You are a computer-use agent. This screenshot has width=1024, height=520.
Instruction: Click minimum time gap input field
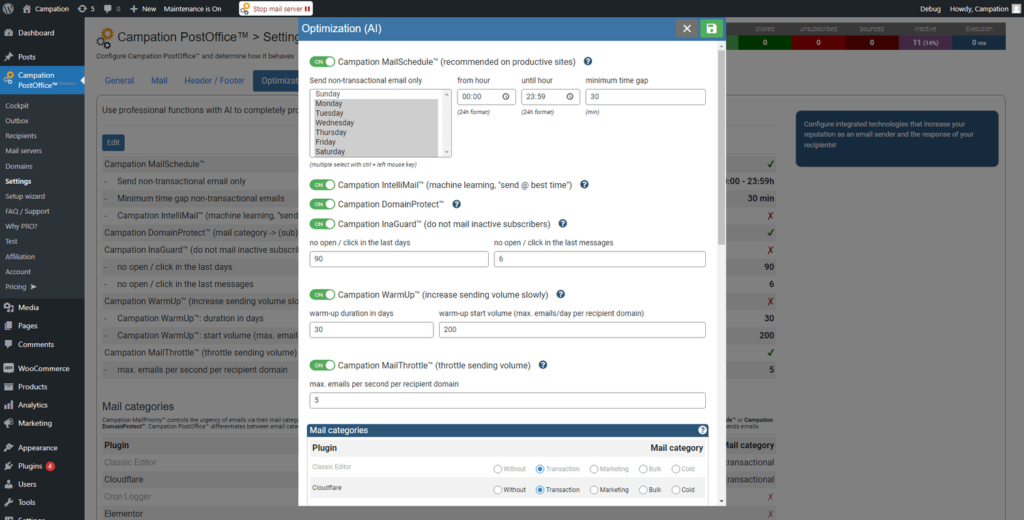coord(645,97)
